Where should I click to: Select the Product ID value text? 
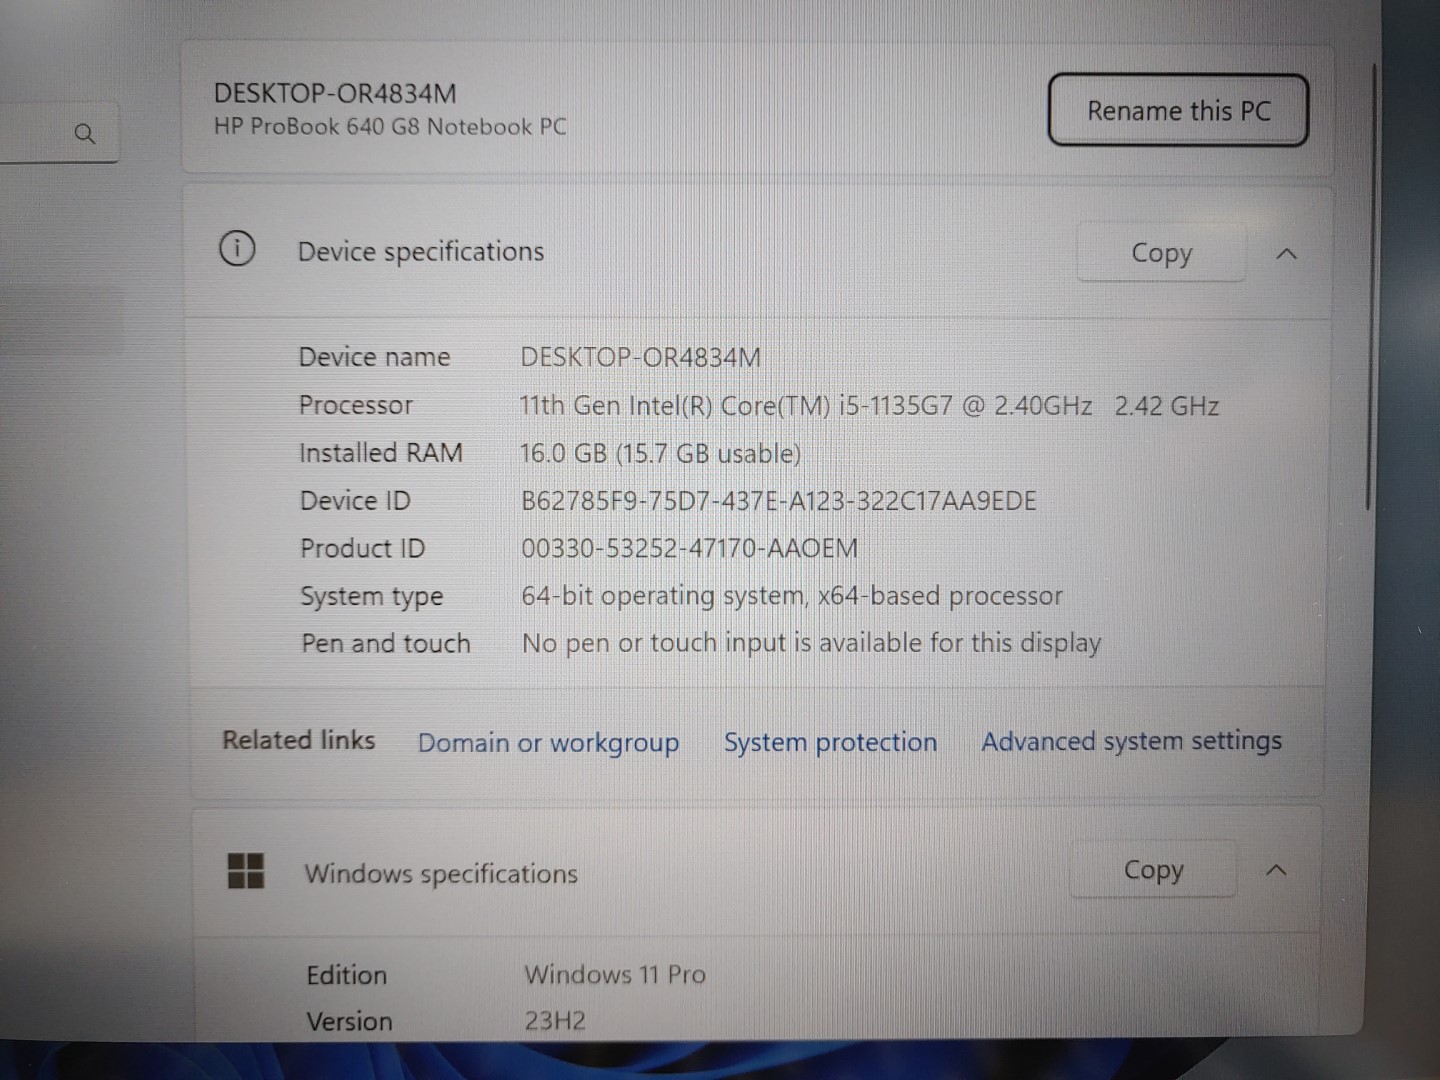click(689, 548)
